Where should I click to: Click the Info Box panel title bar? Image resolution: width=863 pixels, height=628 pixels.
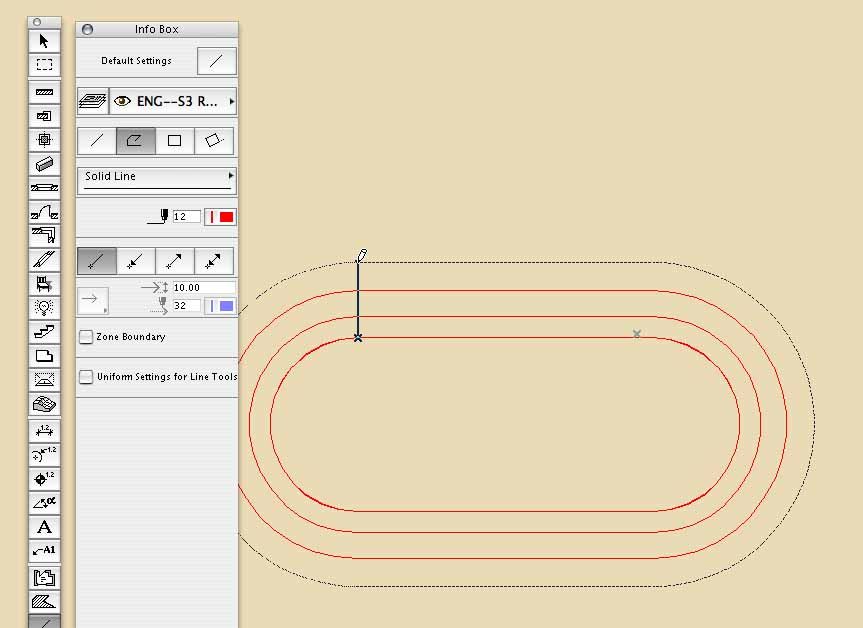[157, 29]
